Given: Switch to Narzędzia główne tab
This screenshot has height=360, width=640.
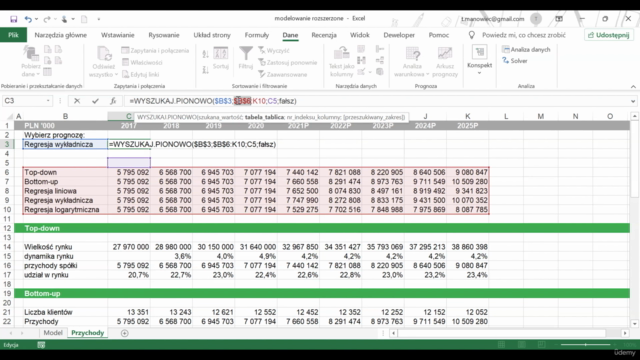Looking at the screenshot, I should click(x=60, y=35).
